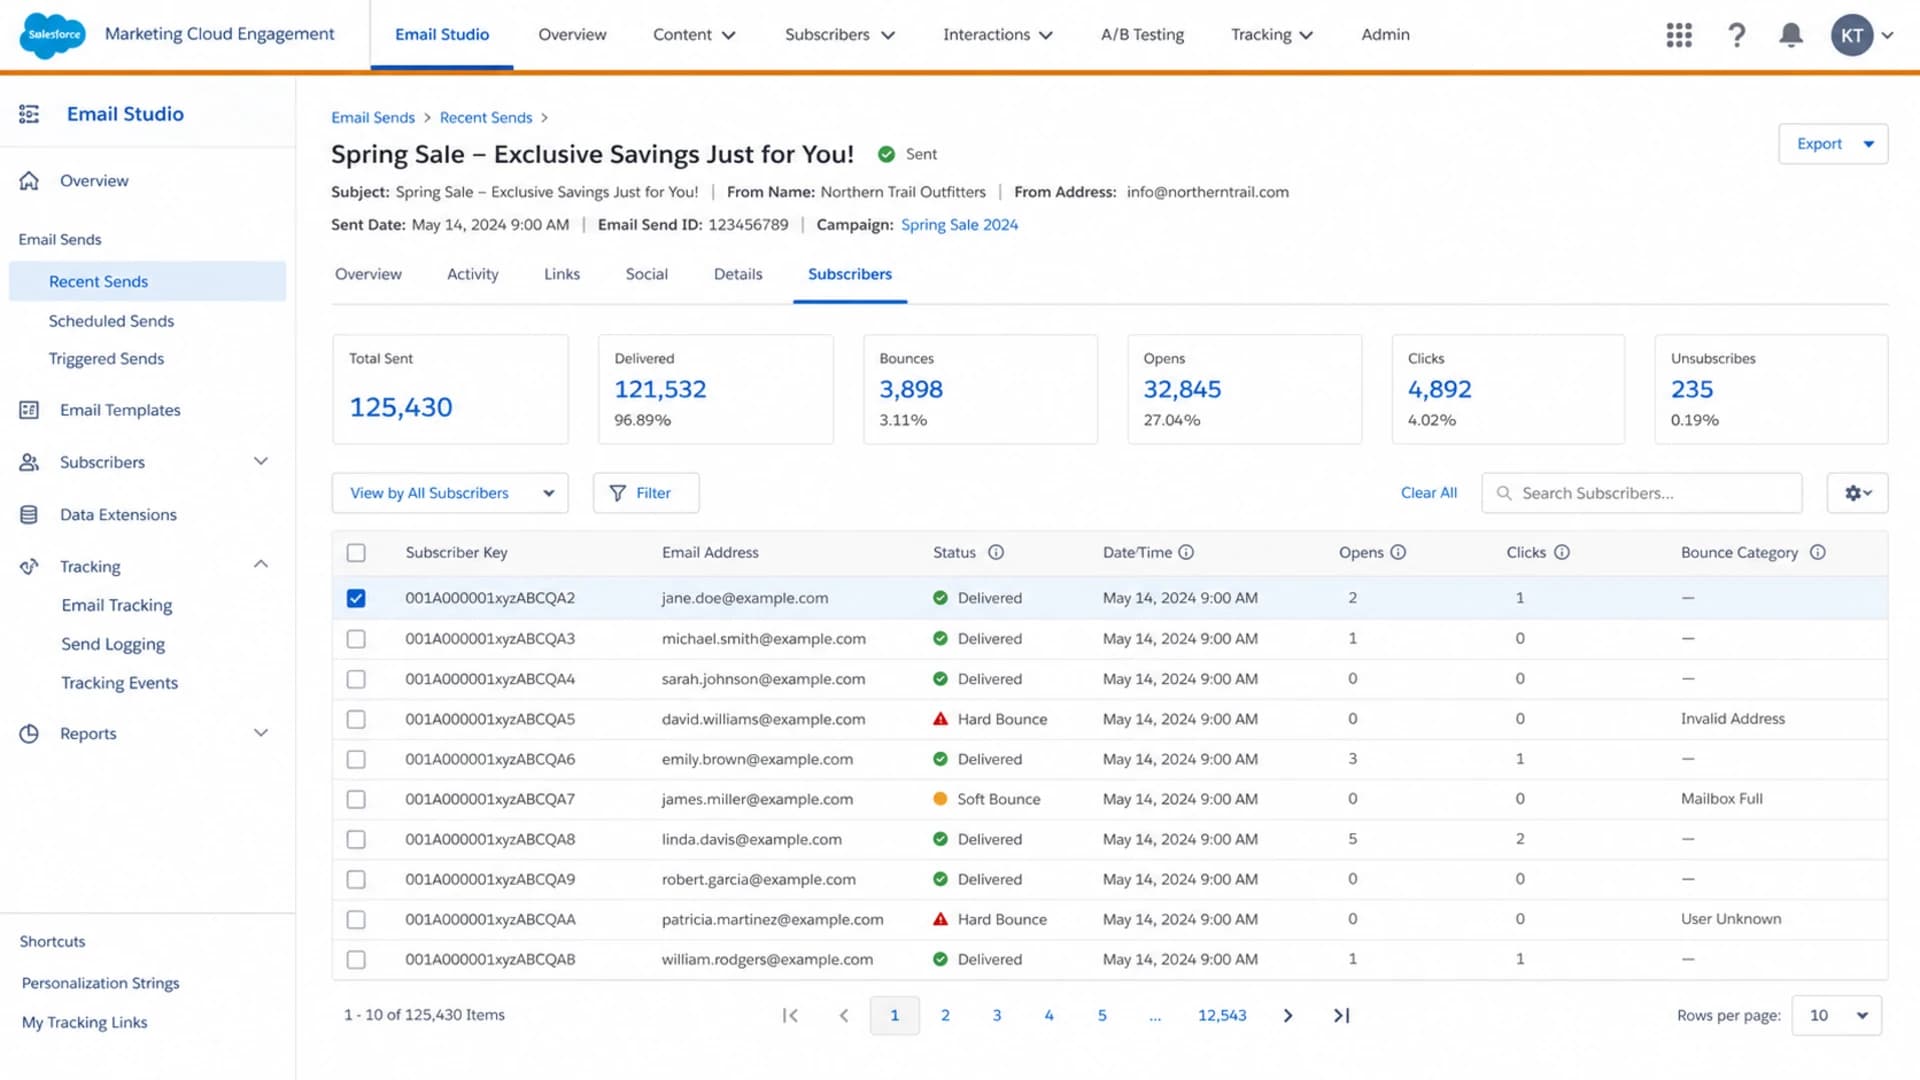Click the Hard Bounce warning icon for david.williams
This screenshot has width=1920, height=1080.
point(940,719)
